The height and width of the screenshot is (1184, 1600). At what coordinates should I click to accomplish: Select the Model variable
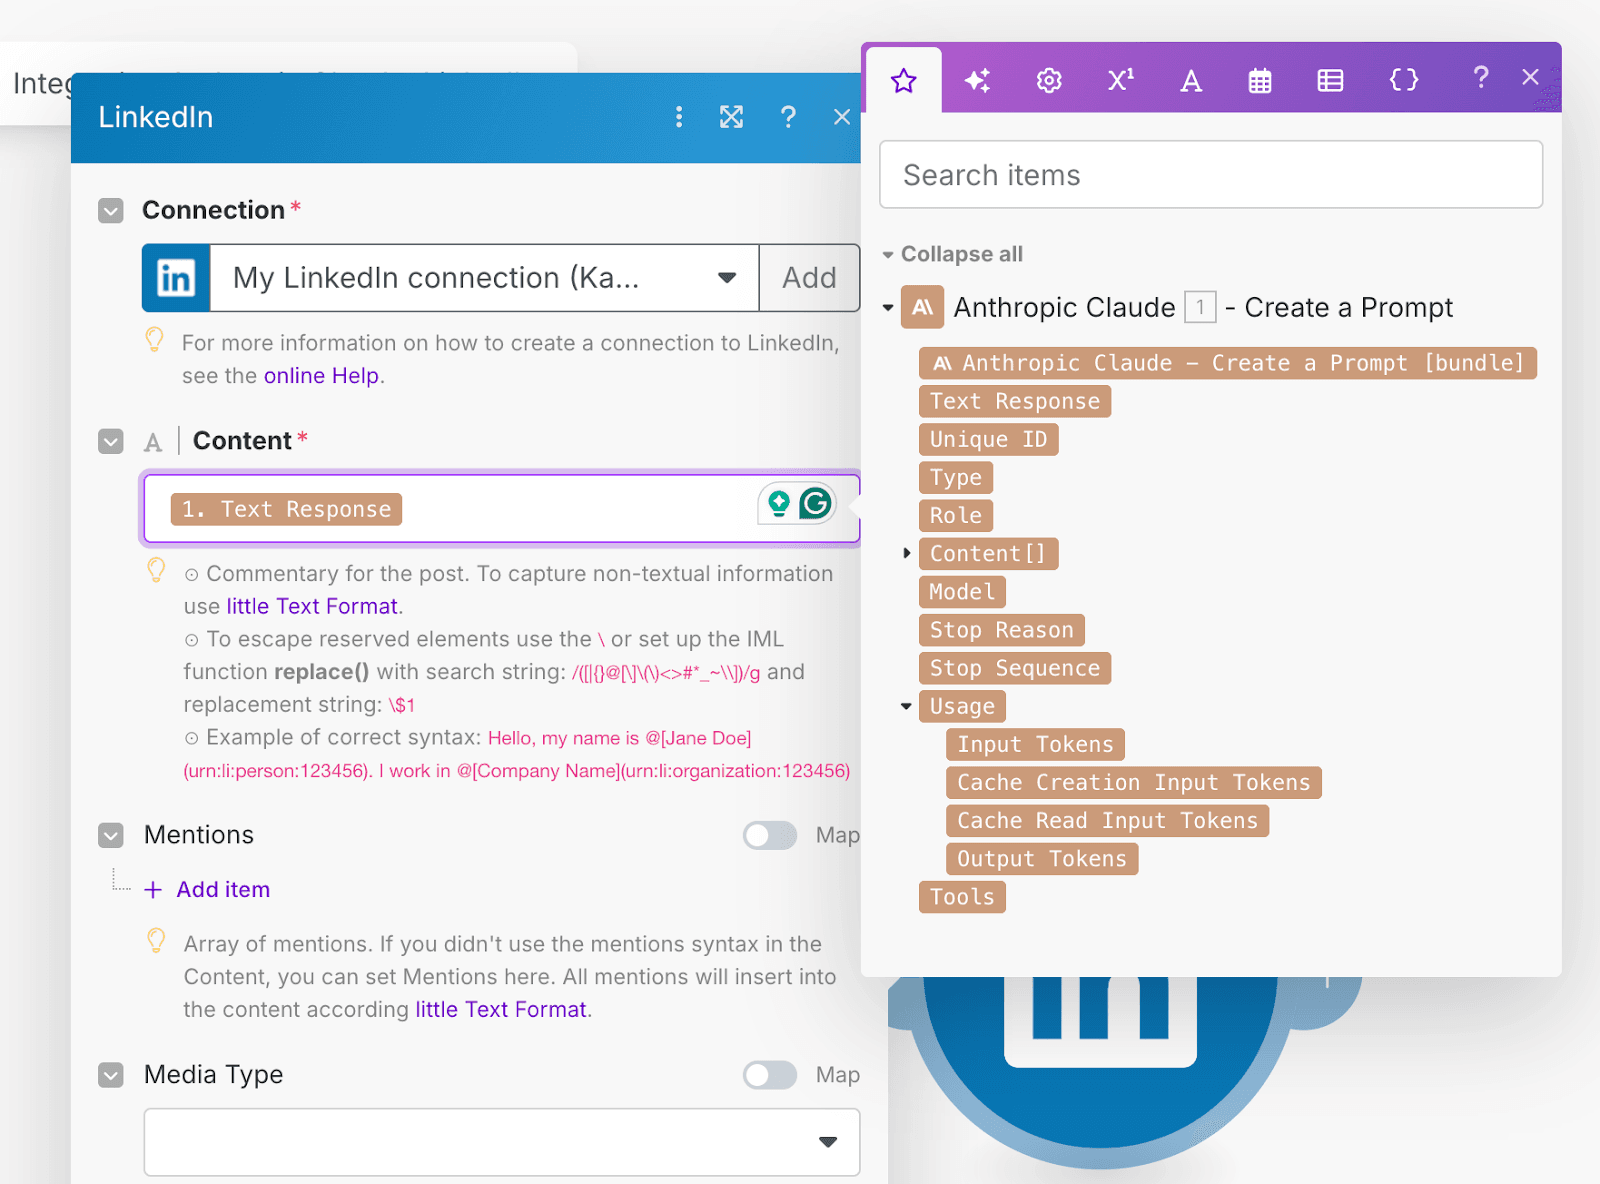click(962, 591)
